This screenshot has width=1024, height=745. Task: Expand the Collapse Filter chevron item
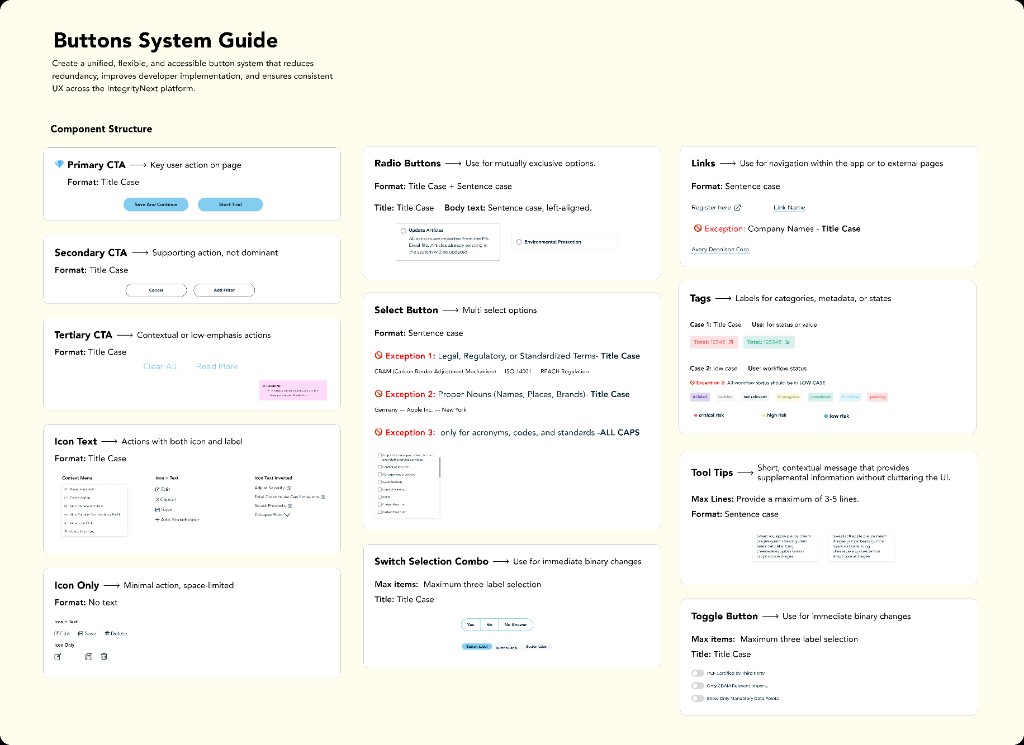point(272,515)
